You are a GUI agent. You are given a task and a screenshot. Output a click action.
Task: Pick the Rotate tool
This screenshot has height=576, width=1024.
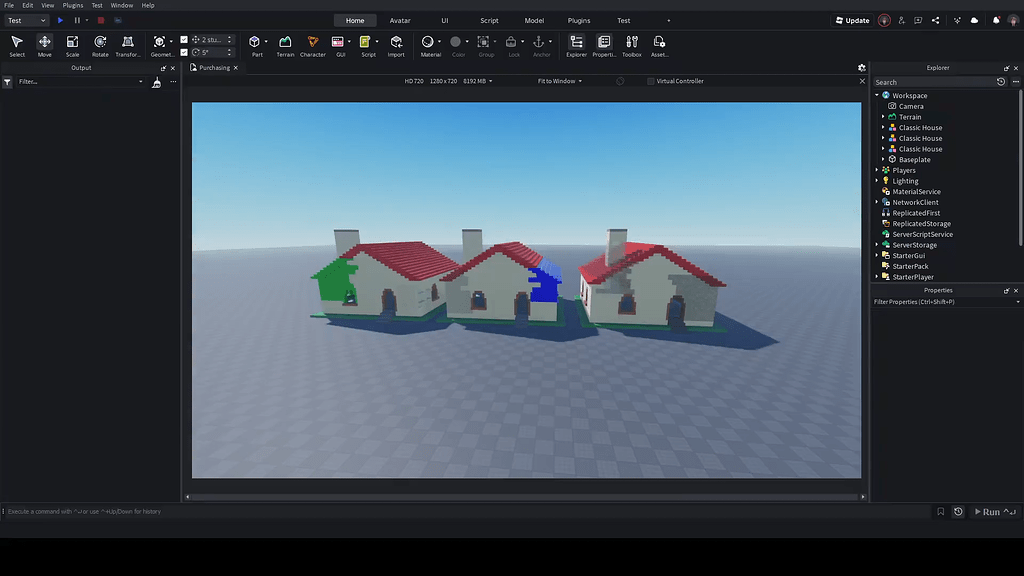100,46
